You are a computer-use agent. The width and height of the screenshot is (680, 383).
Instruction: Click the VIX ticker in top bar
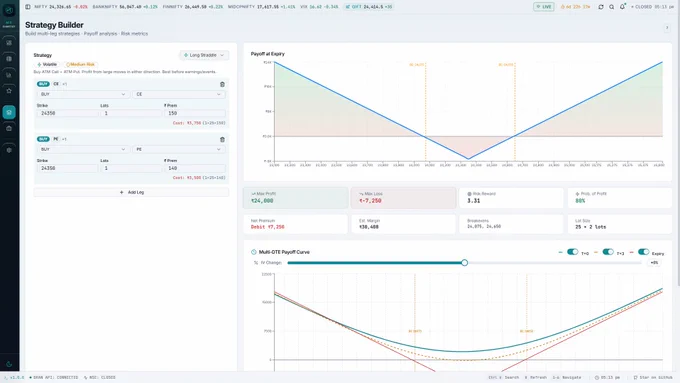tap(319, 7)
